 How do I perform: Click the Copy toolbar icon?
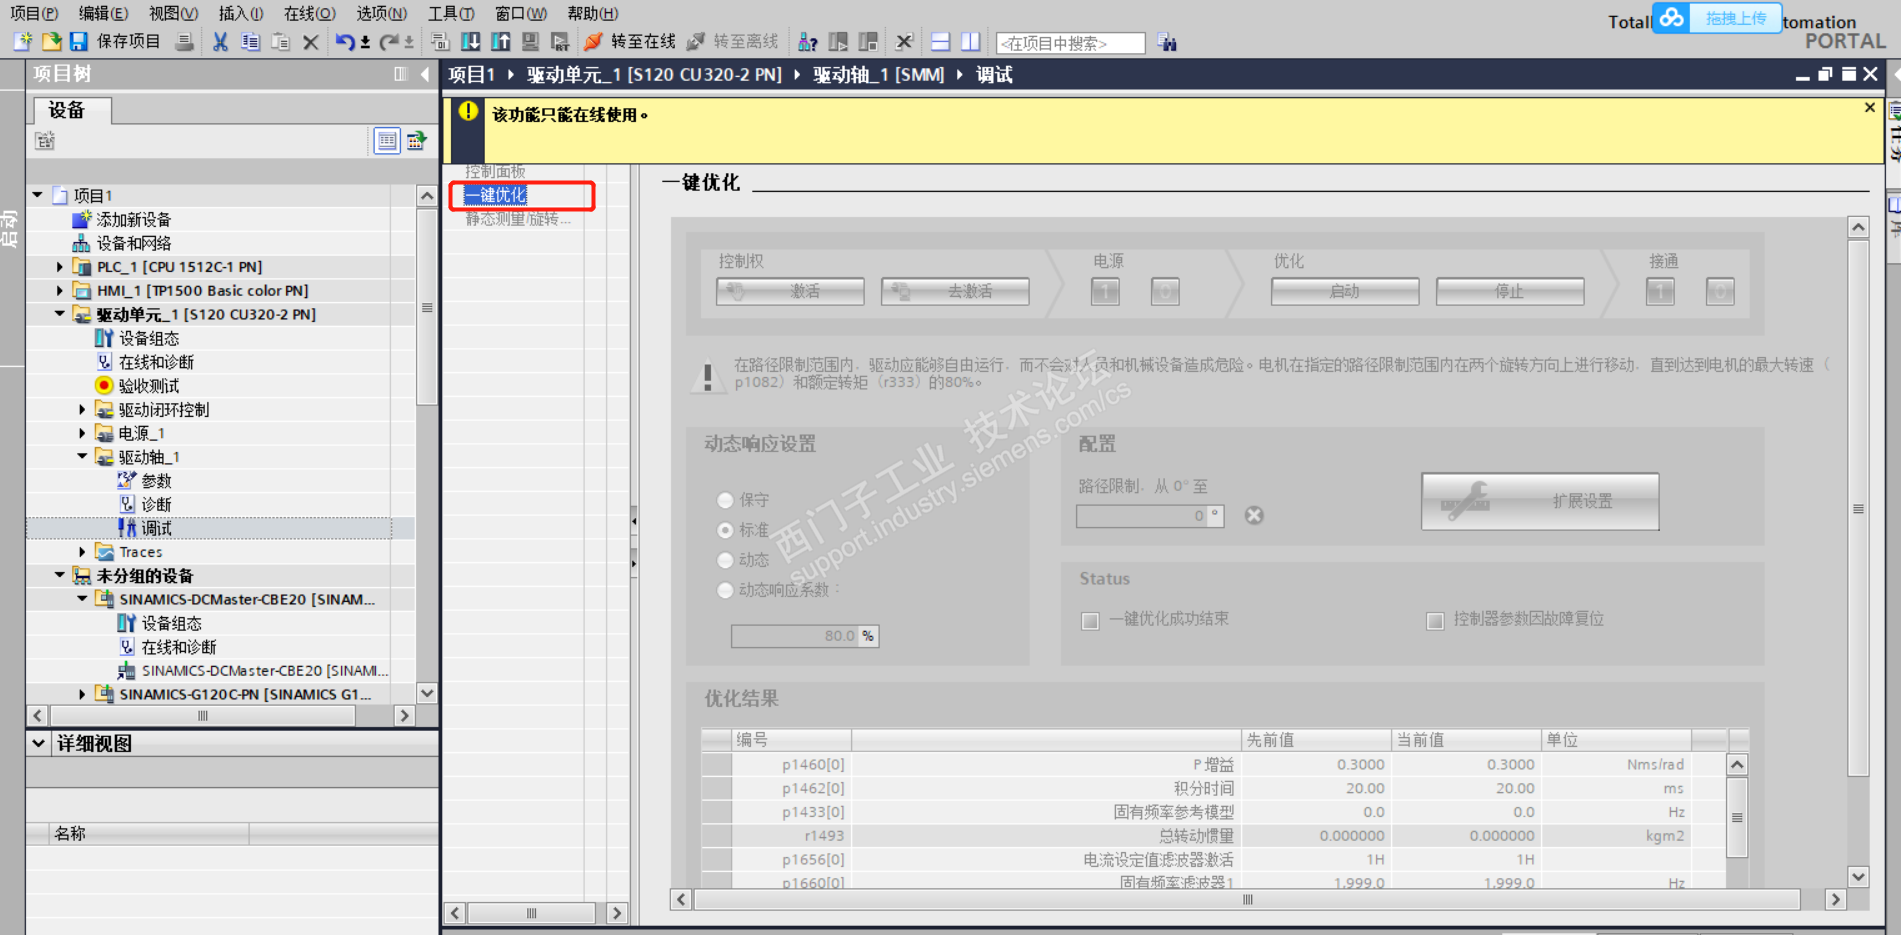pyautogui.click(x=251, y=42)
